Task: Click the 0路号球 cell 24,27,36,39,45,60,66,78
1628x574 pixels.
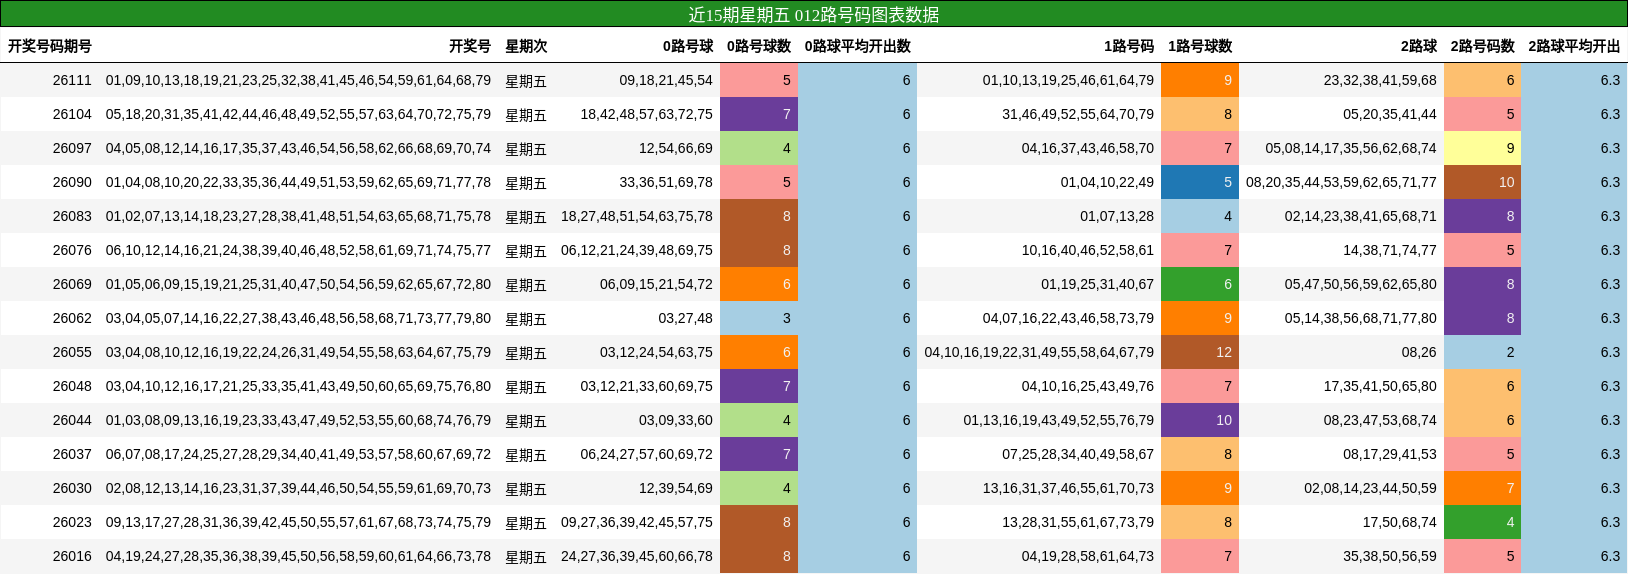Action: [x=637, y=556]
